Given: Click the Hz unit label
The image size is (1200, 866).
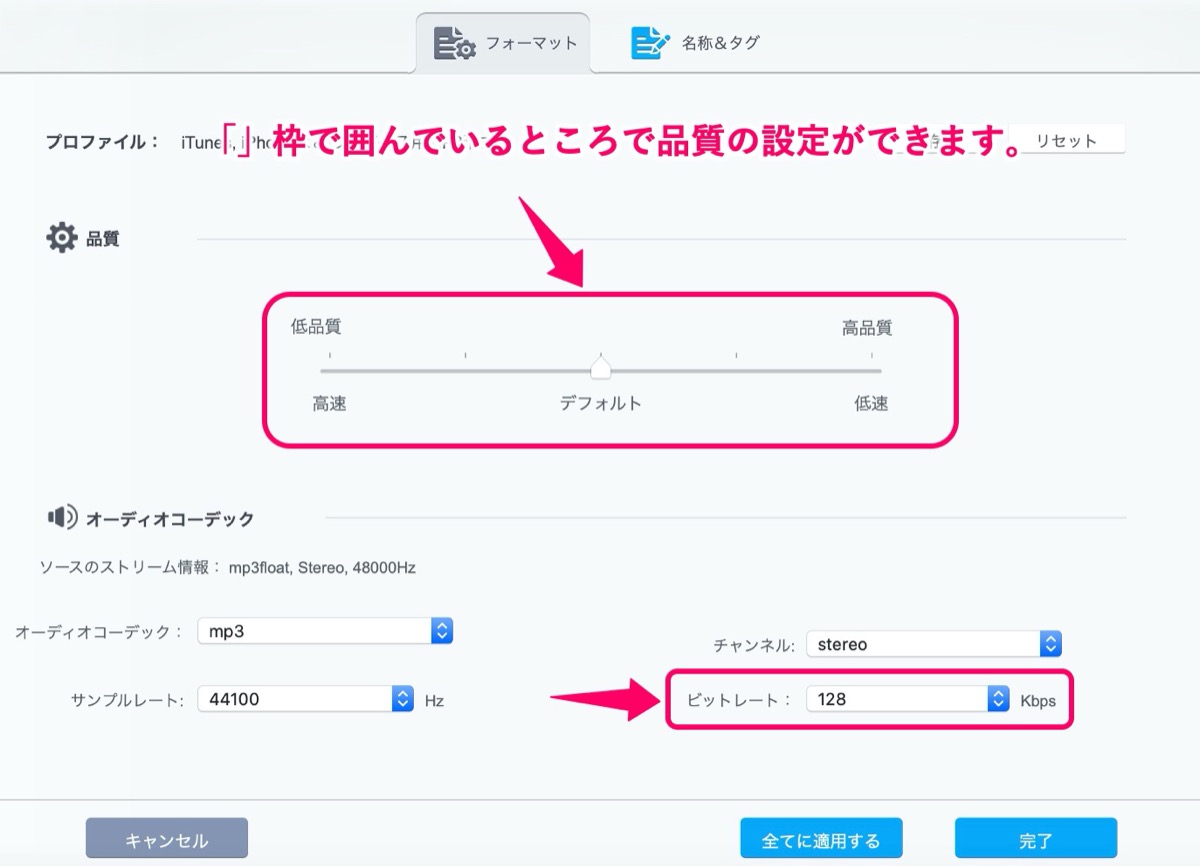Looking at the screenshot, I should pos(434,700).
